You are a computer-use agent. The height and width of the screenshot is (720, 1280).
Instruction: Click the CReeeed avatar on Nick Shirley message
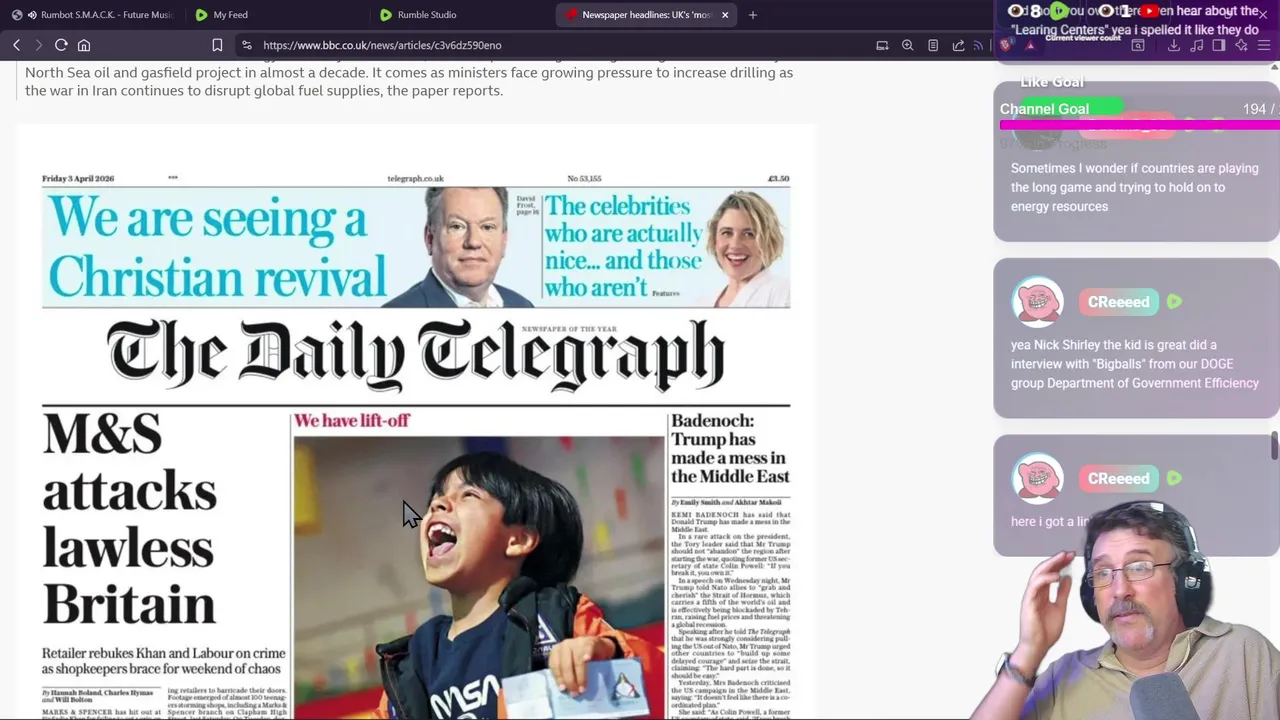click(1037, 302)
